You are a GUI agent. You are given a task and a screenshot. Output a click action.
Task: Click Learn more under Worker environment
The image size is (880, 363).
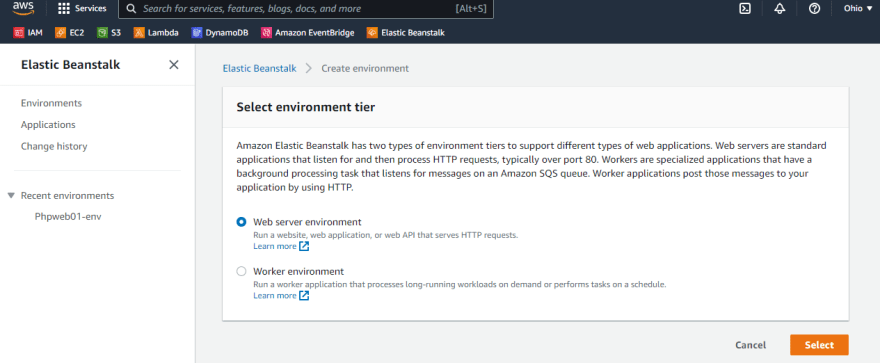pyautogui.click(x=274, y=296)
